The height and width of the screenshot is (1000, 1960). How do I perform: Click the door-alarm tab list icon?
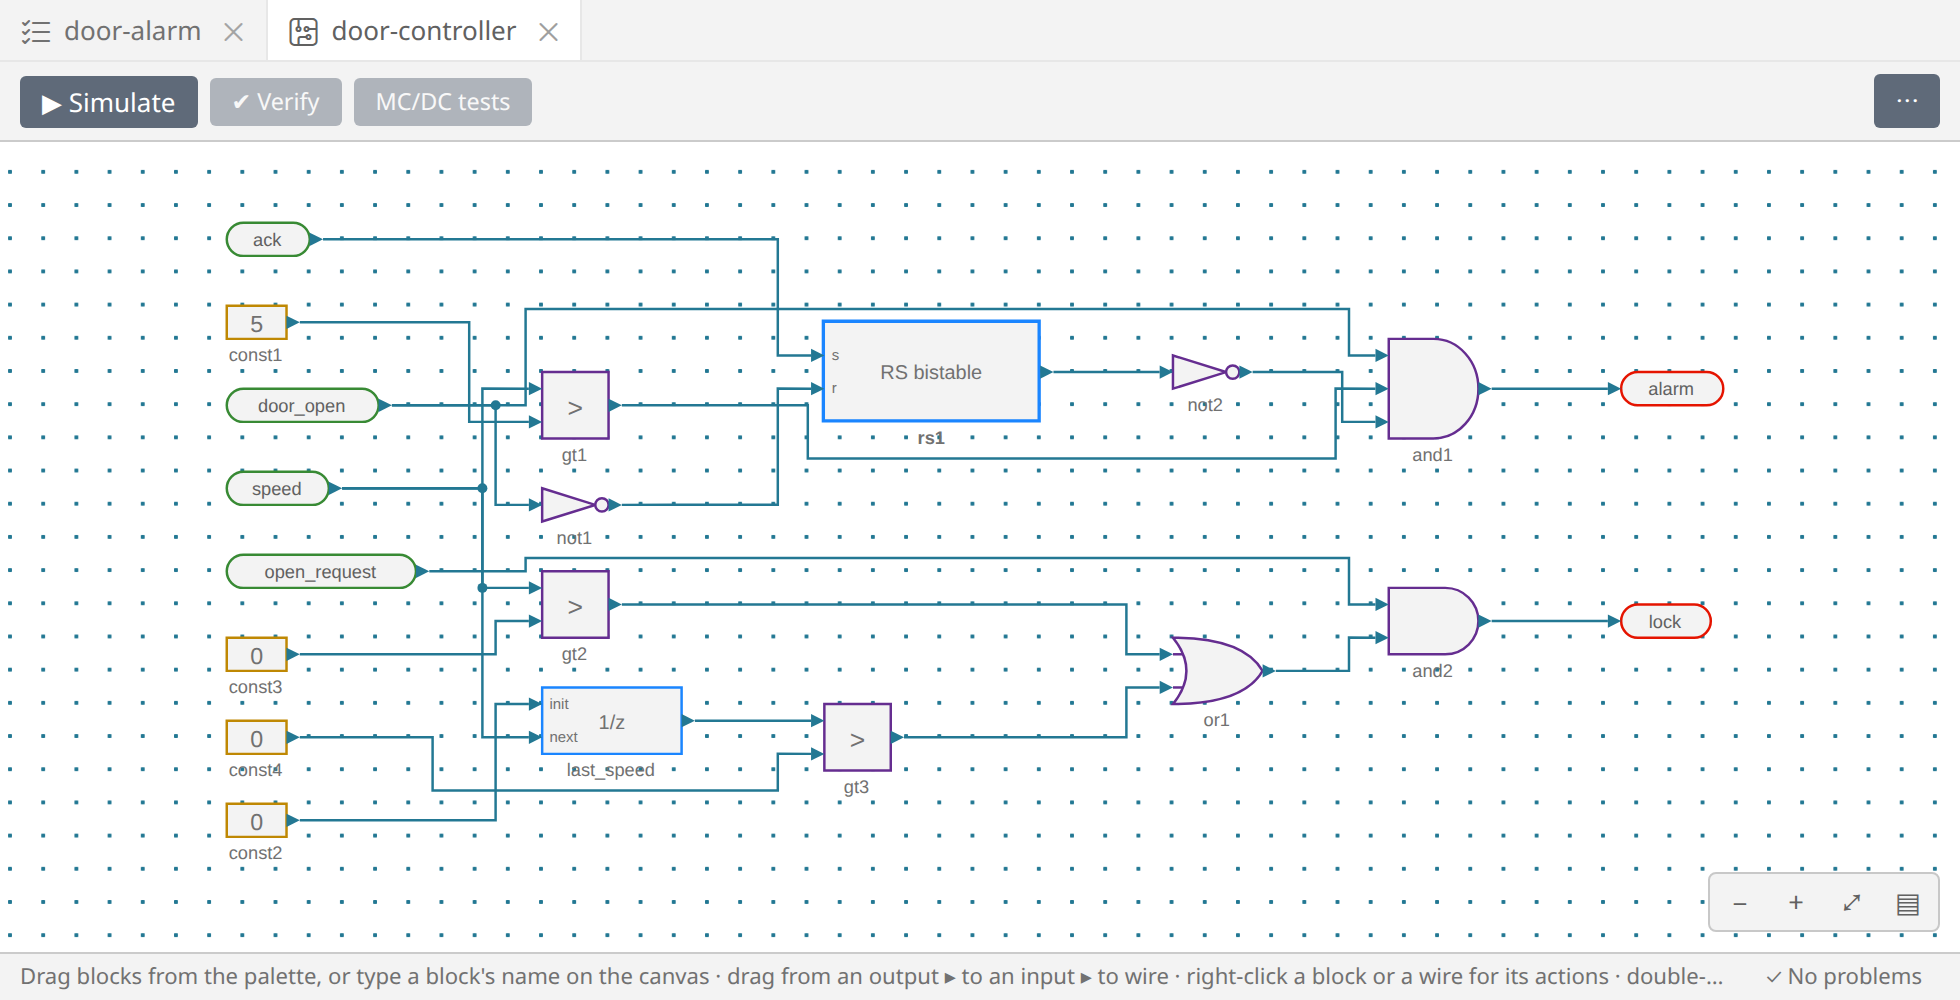pyautogui.click(x=36, y=32)
